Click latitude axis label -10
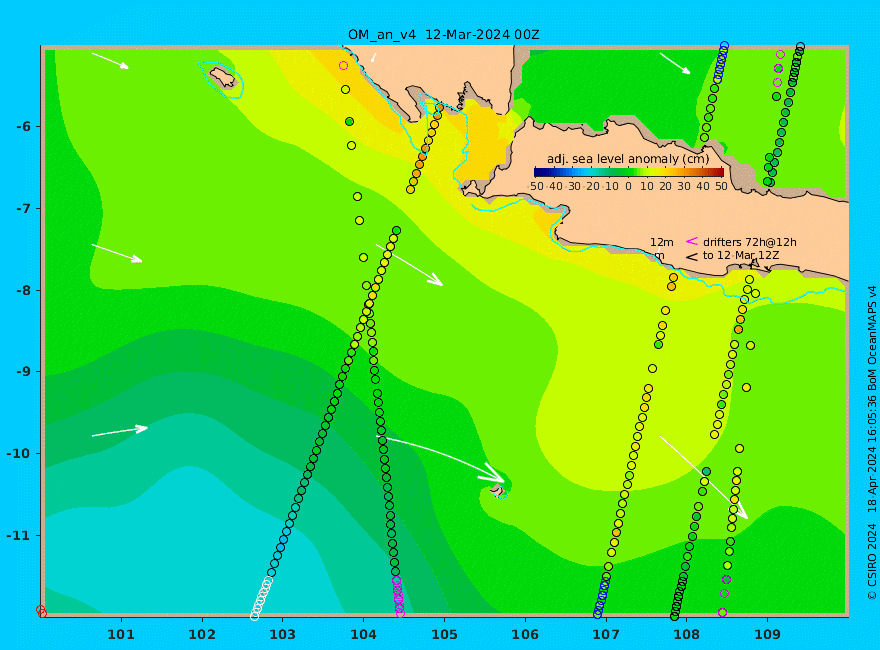The image size is (880, 650). [19, 454]
